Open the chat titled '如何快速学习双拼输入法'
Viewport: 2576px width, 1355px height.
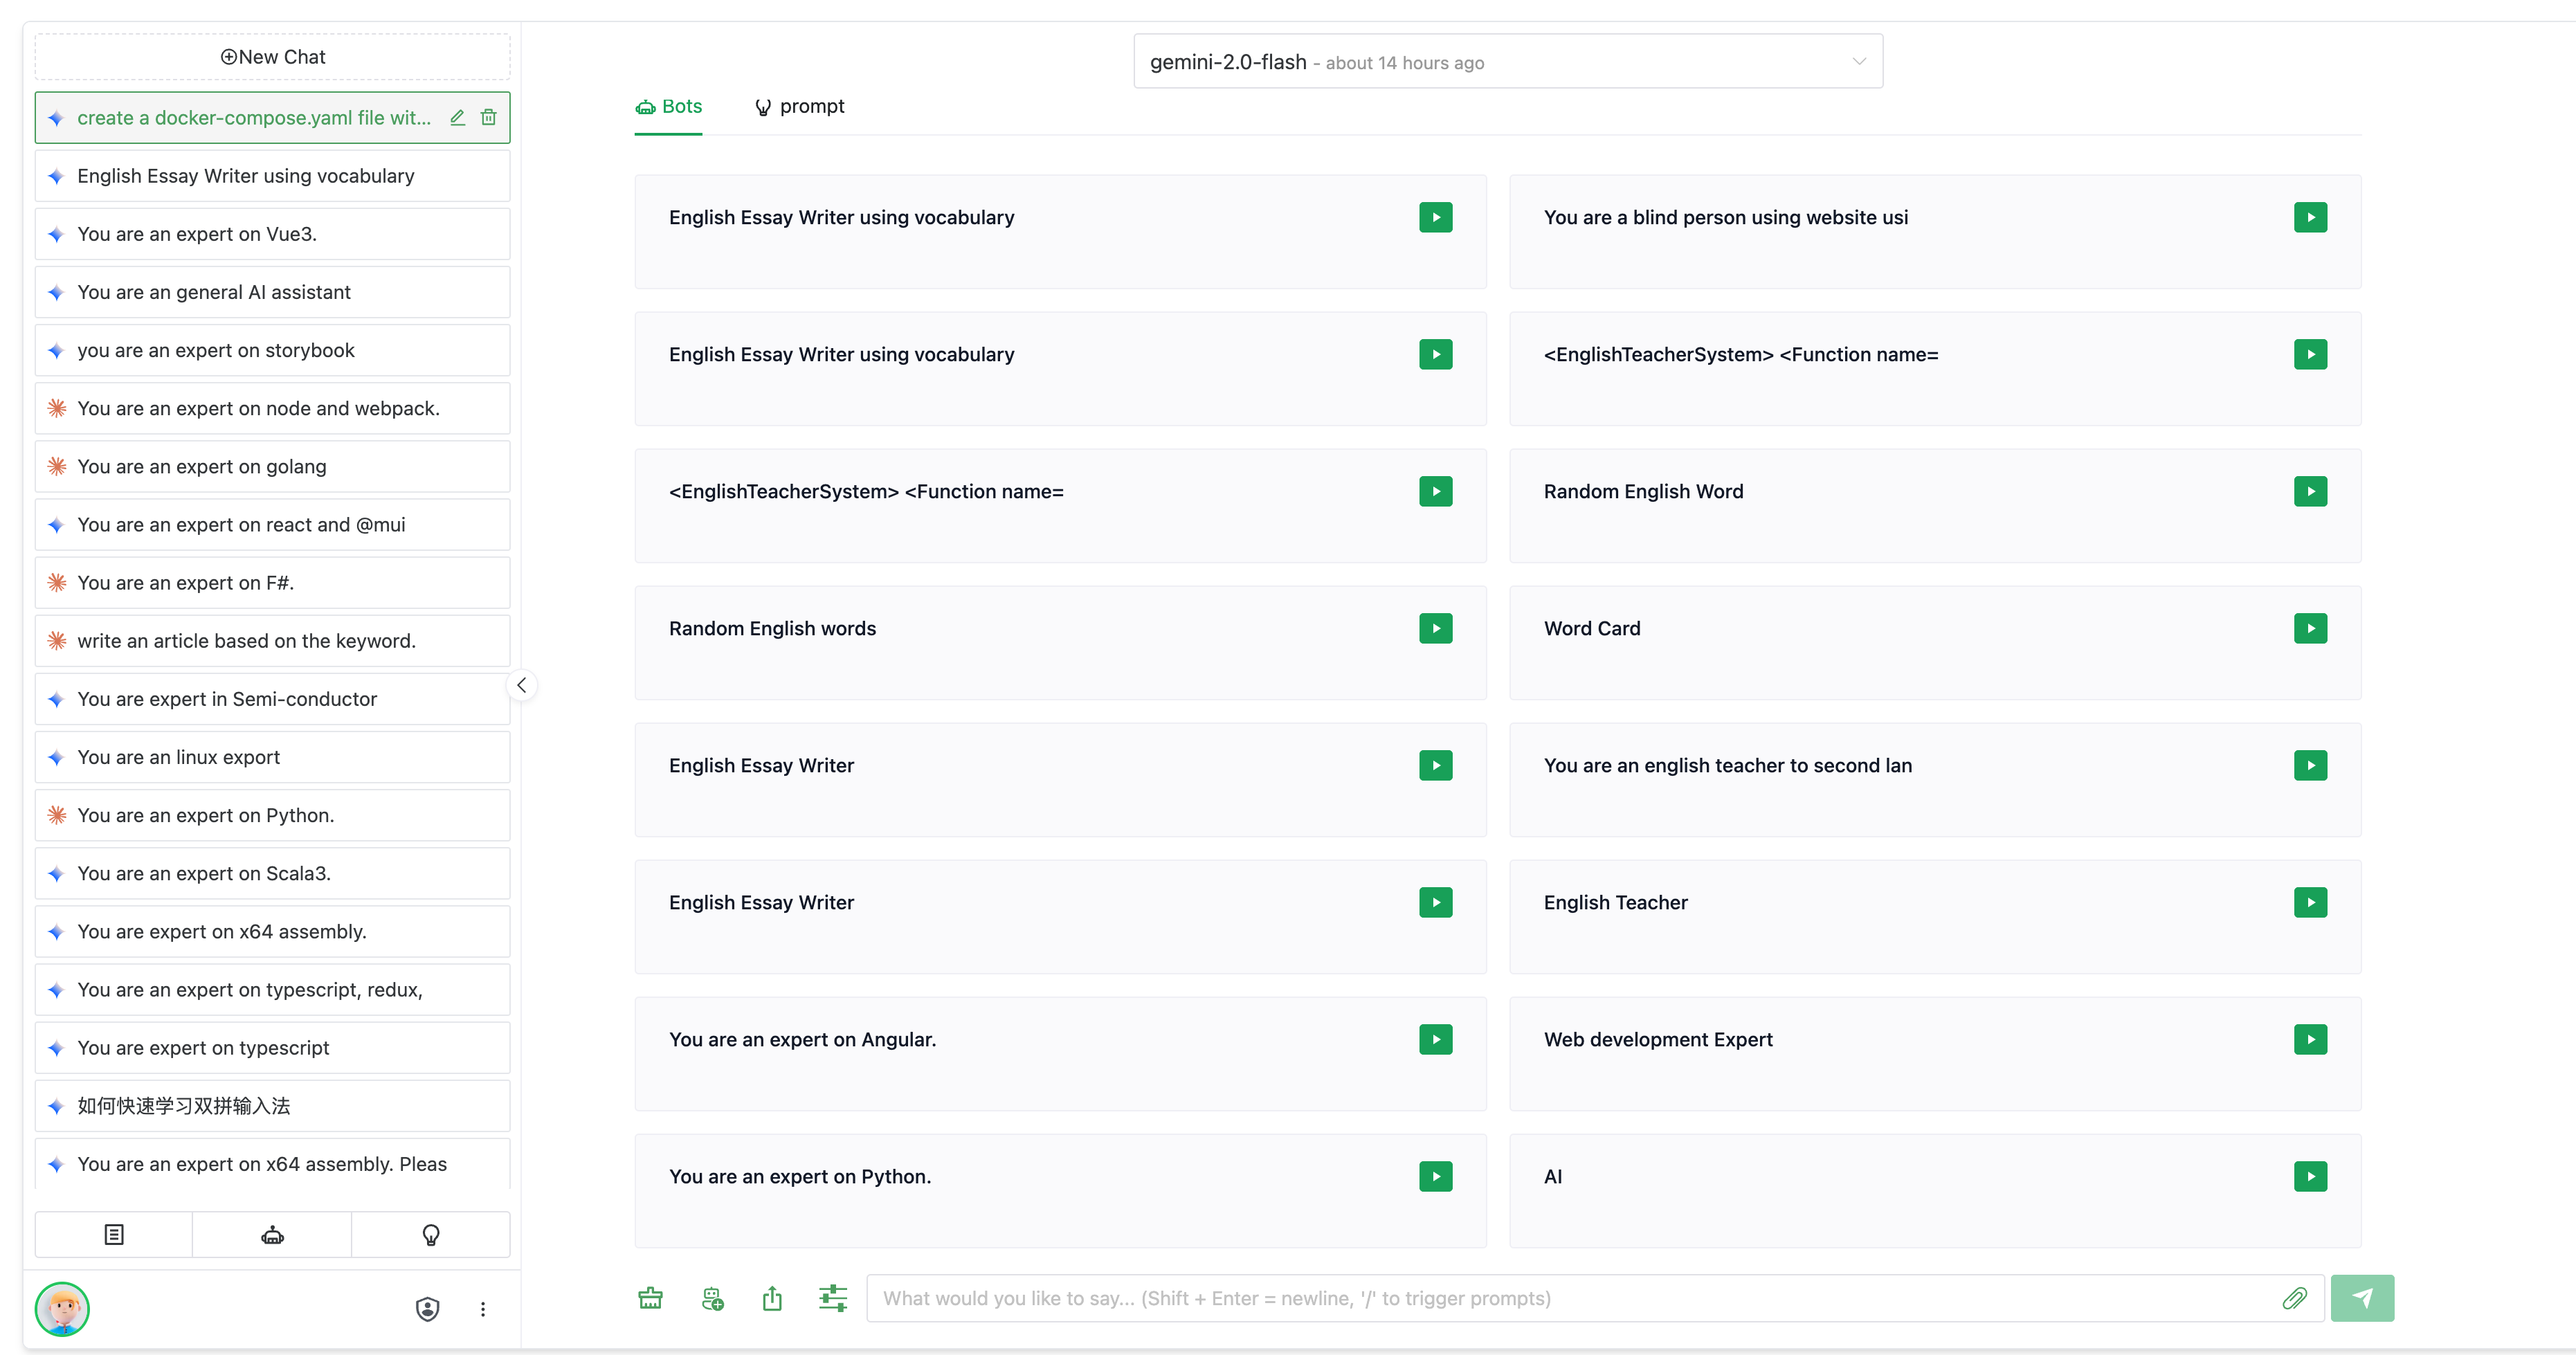point(273,1105)
